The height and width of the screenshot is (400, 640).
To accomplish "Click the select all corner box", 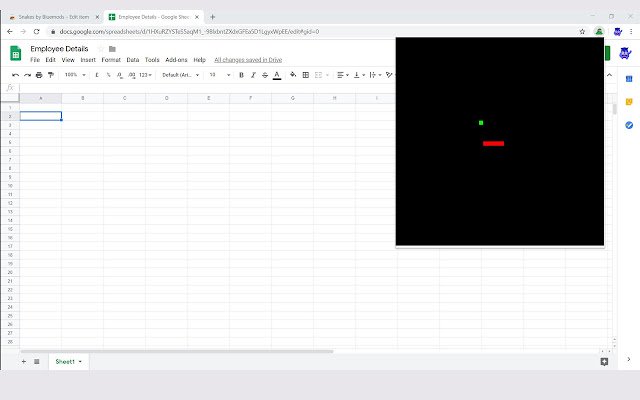I will [x=10, y=98].
